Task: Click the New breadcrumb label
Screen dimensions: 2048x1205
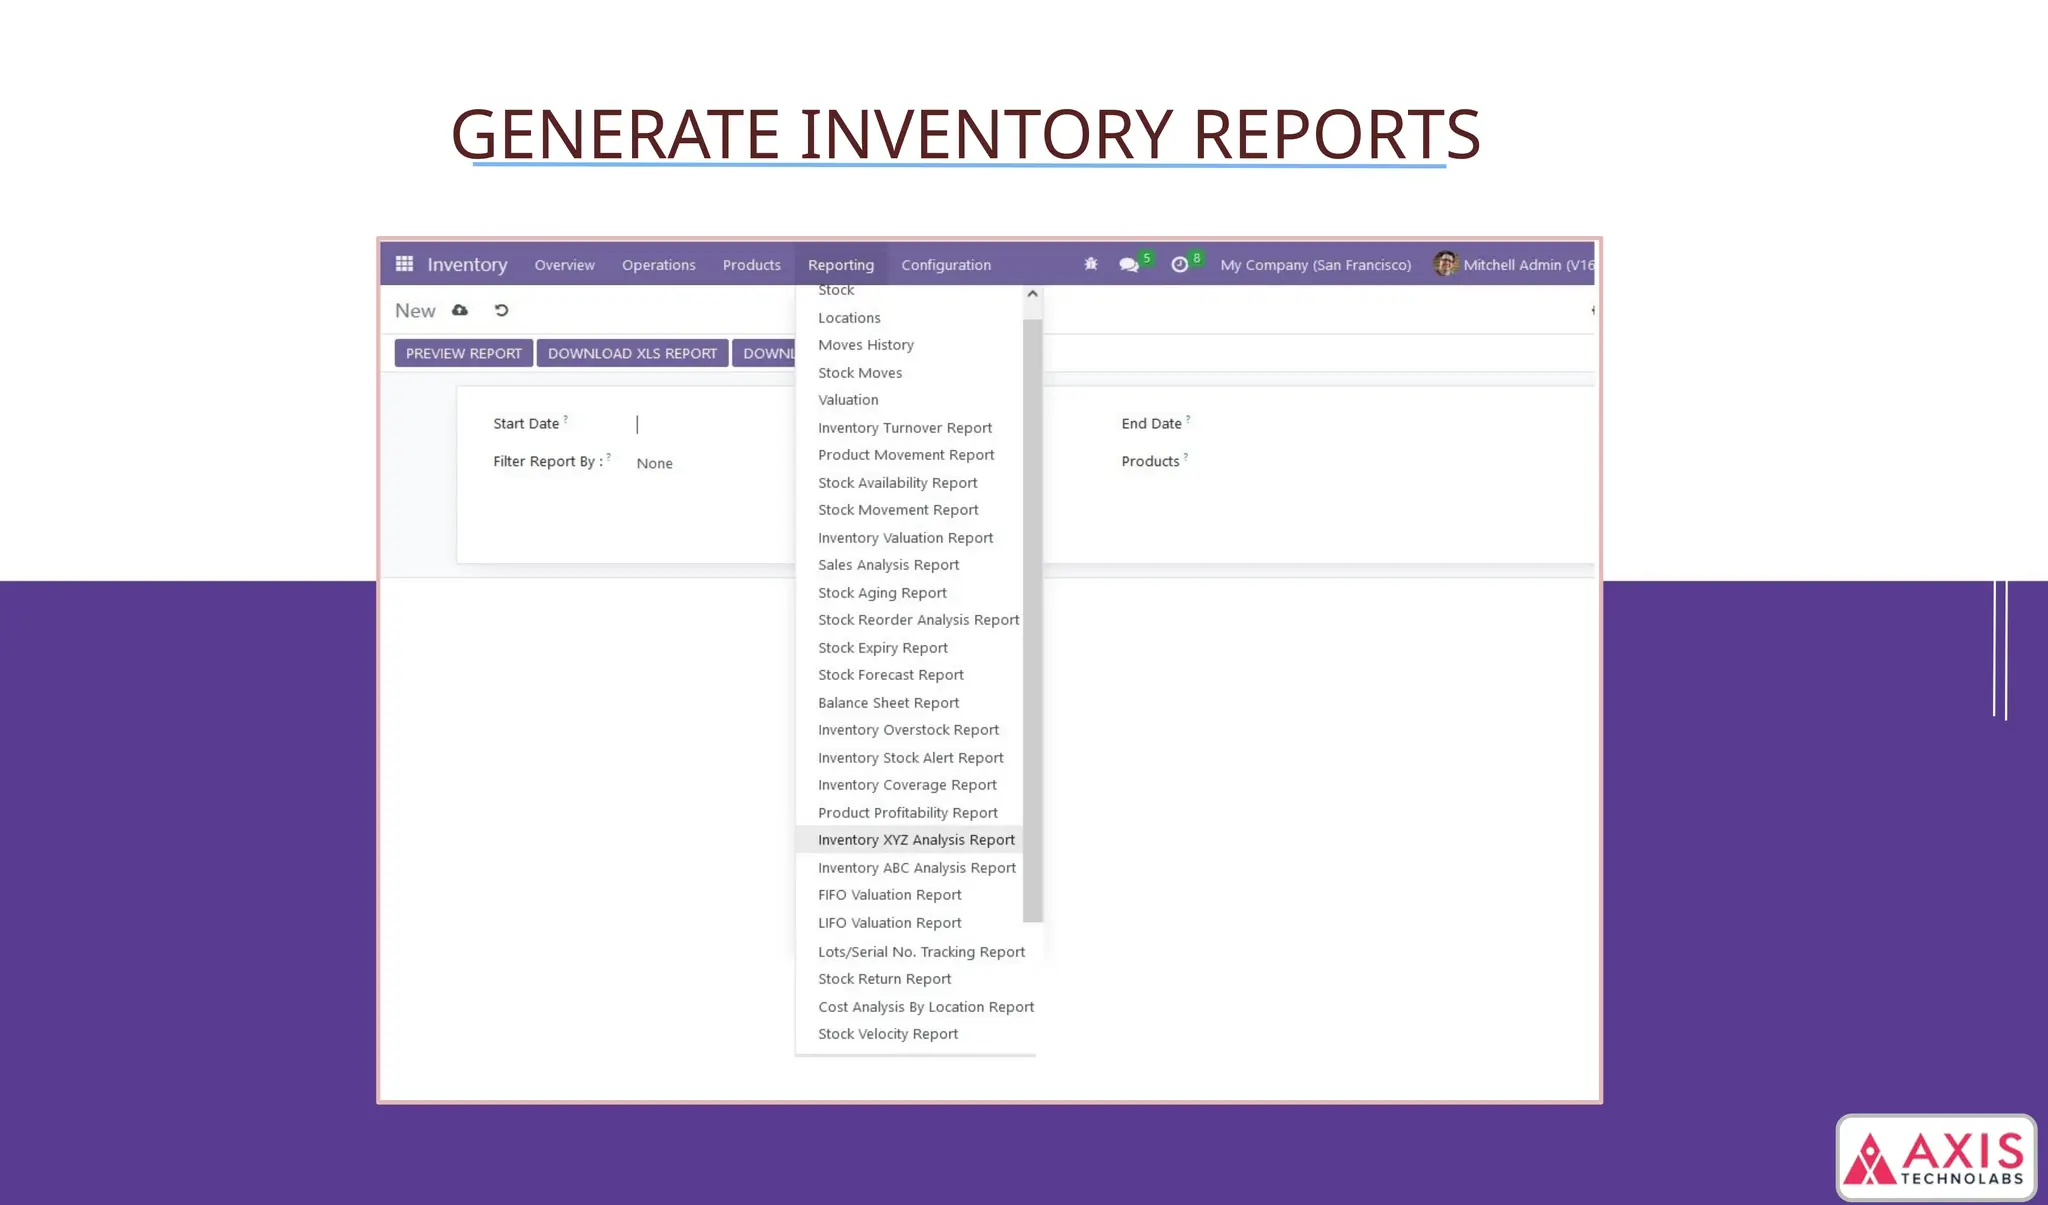Action: (415, 311)
